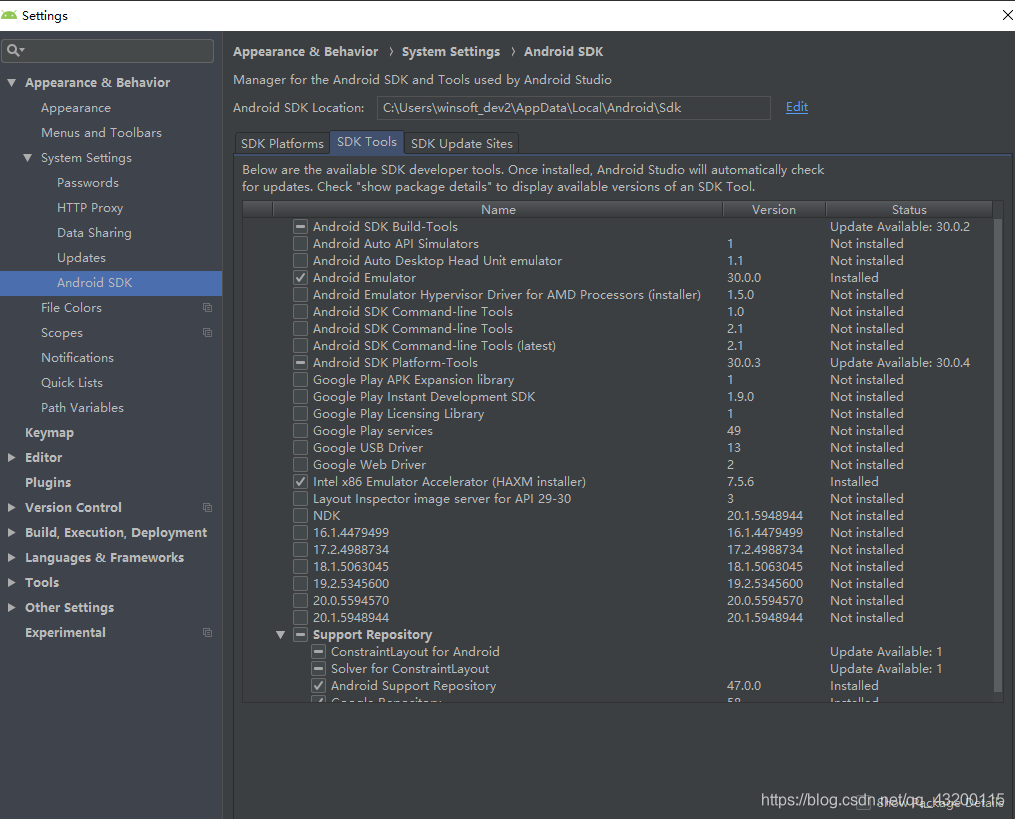This screenshot has width=1015, height=819.
Task: Select Passwords under System Settings
Action: click(x=87, y=183)
